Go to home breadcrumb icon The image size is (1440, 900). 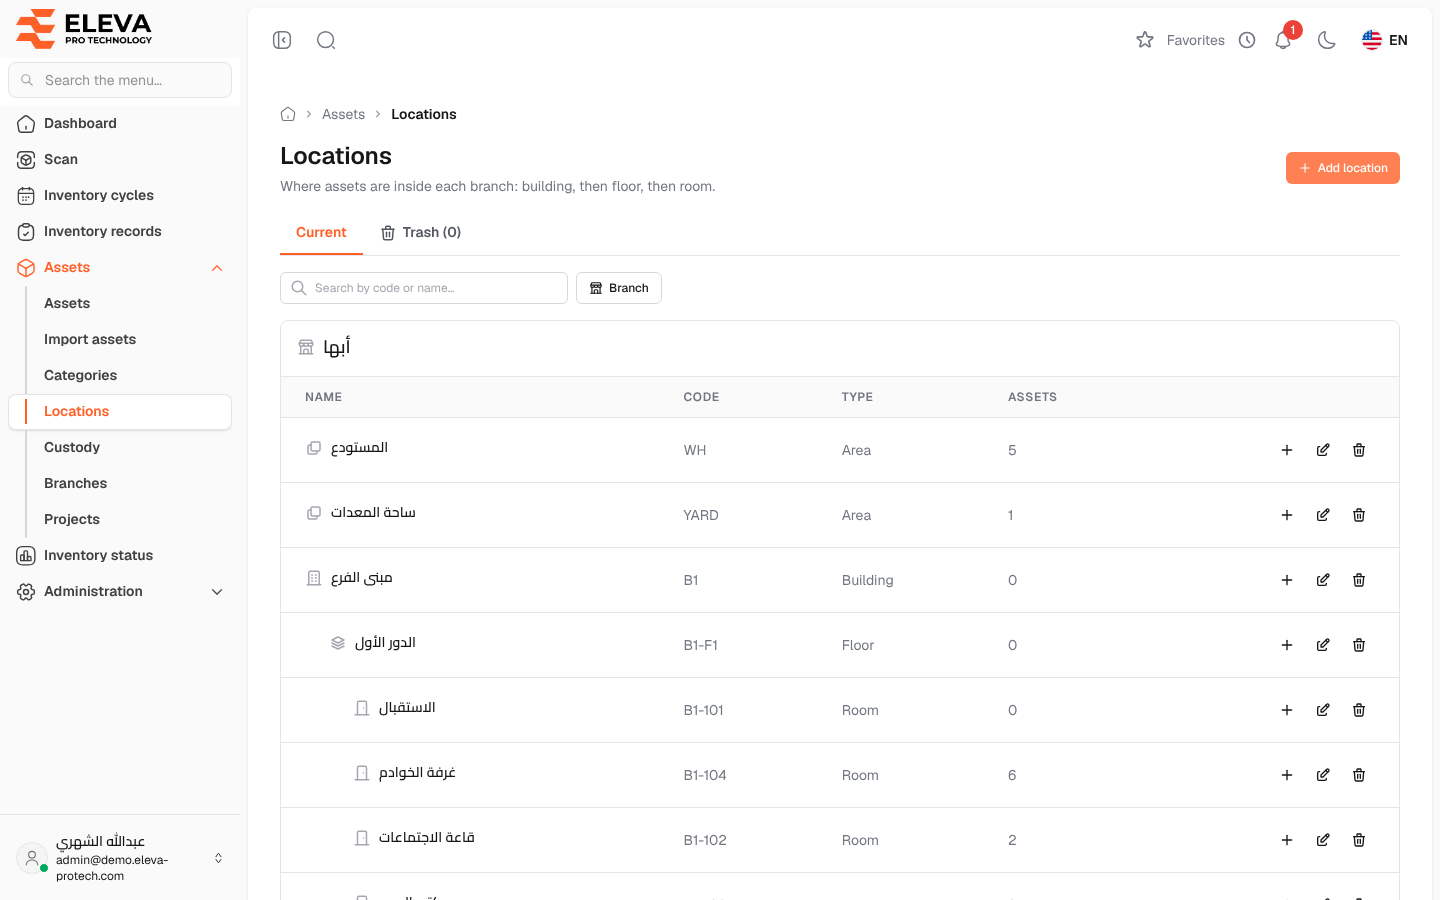pyautogui.click(x=288, y=114)
